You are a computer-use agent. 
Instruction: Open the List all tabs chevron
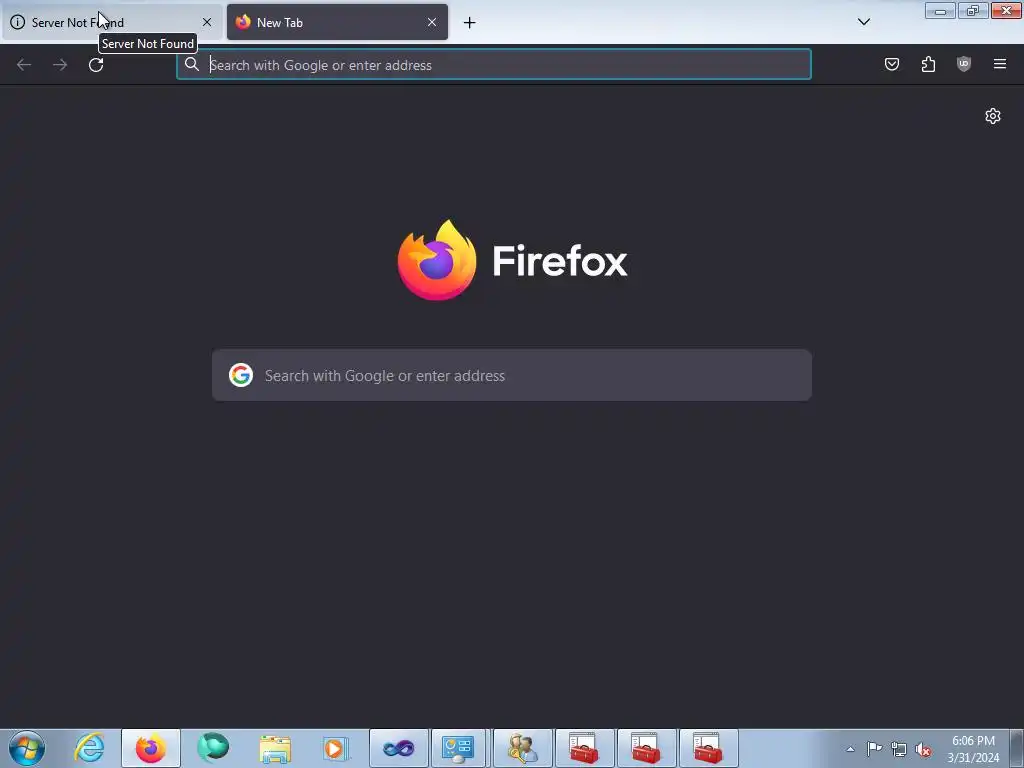863,22
